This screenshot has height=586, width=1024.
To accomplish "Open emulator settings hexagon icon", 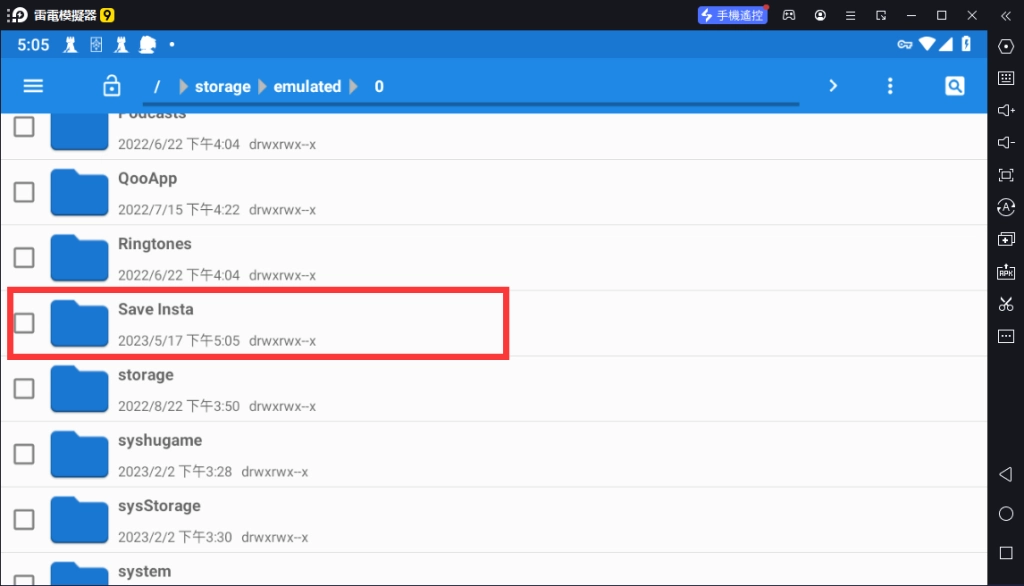I will (x=1006, y=46).
